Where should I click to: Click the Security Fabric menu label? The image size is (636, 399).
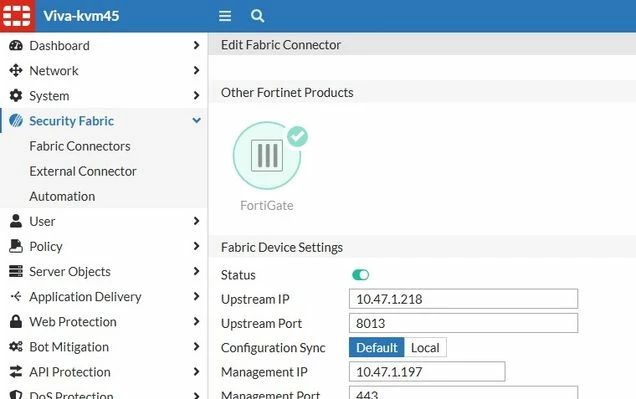[x=71, y=121]
